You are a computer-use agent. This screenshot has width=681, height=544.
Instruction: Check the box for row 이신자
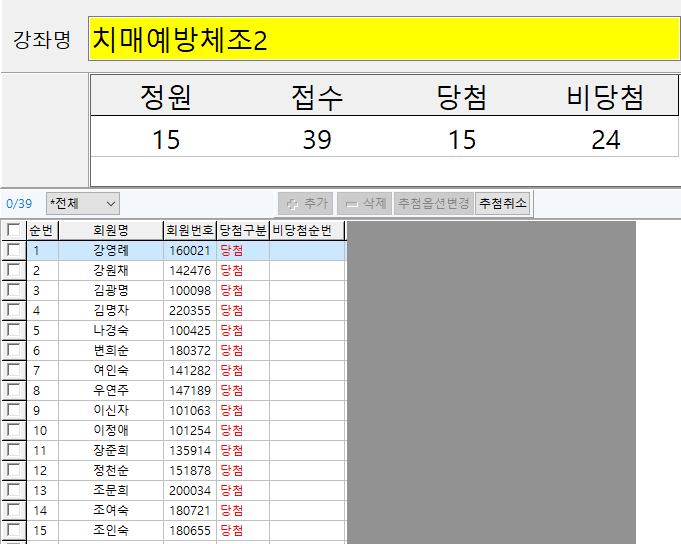point(13,410)
